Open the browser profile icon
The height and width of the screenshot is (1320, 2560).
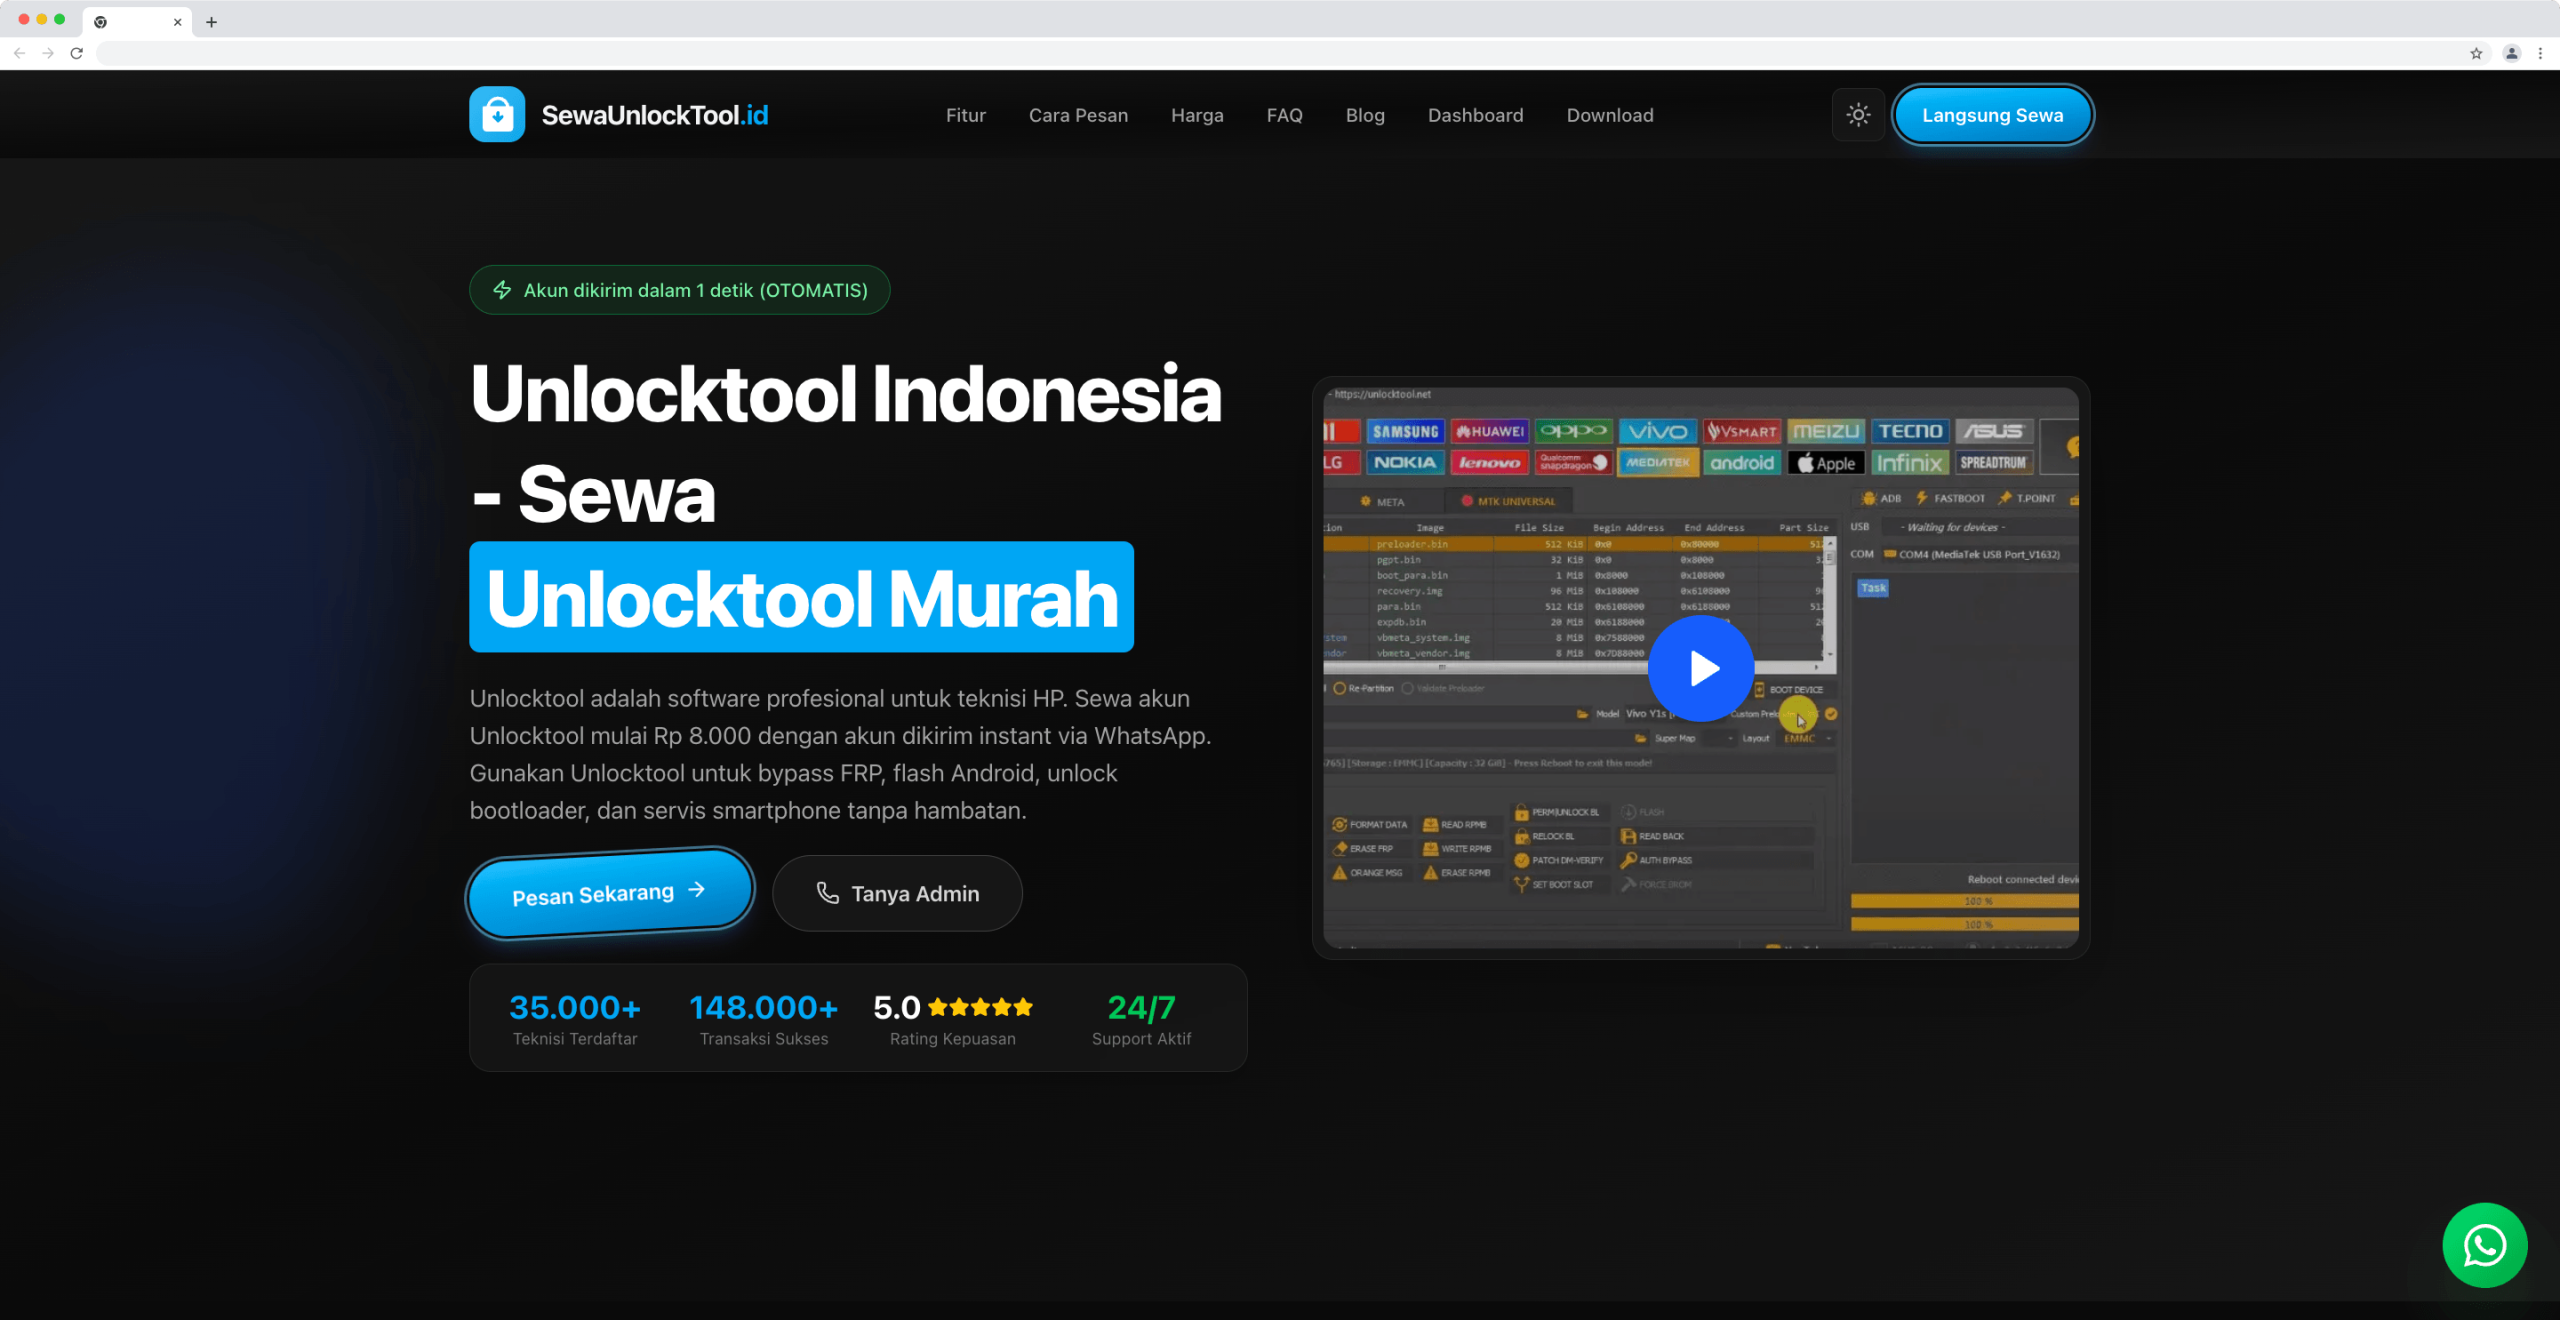tap(2511, 53)
